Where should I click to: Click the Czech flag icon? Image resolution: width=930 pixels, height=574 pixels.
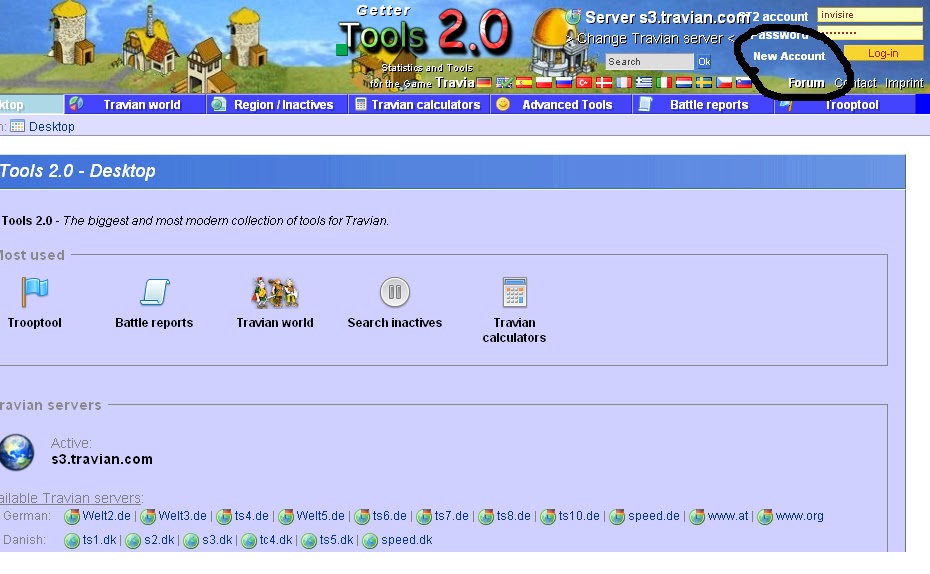pyautogui.click(x=724, y=82)
